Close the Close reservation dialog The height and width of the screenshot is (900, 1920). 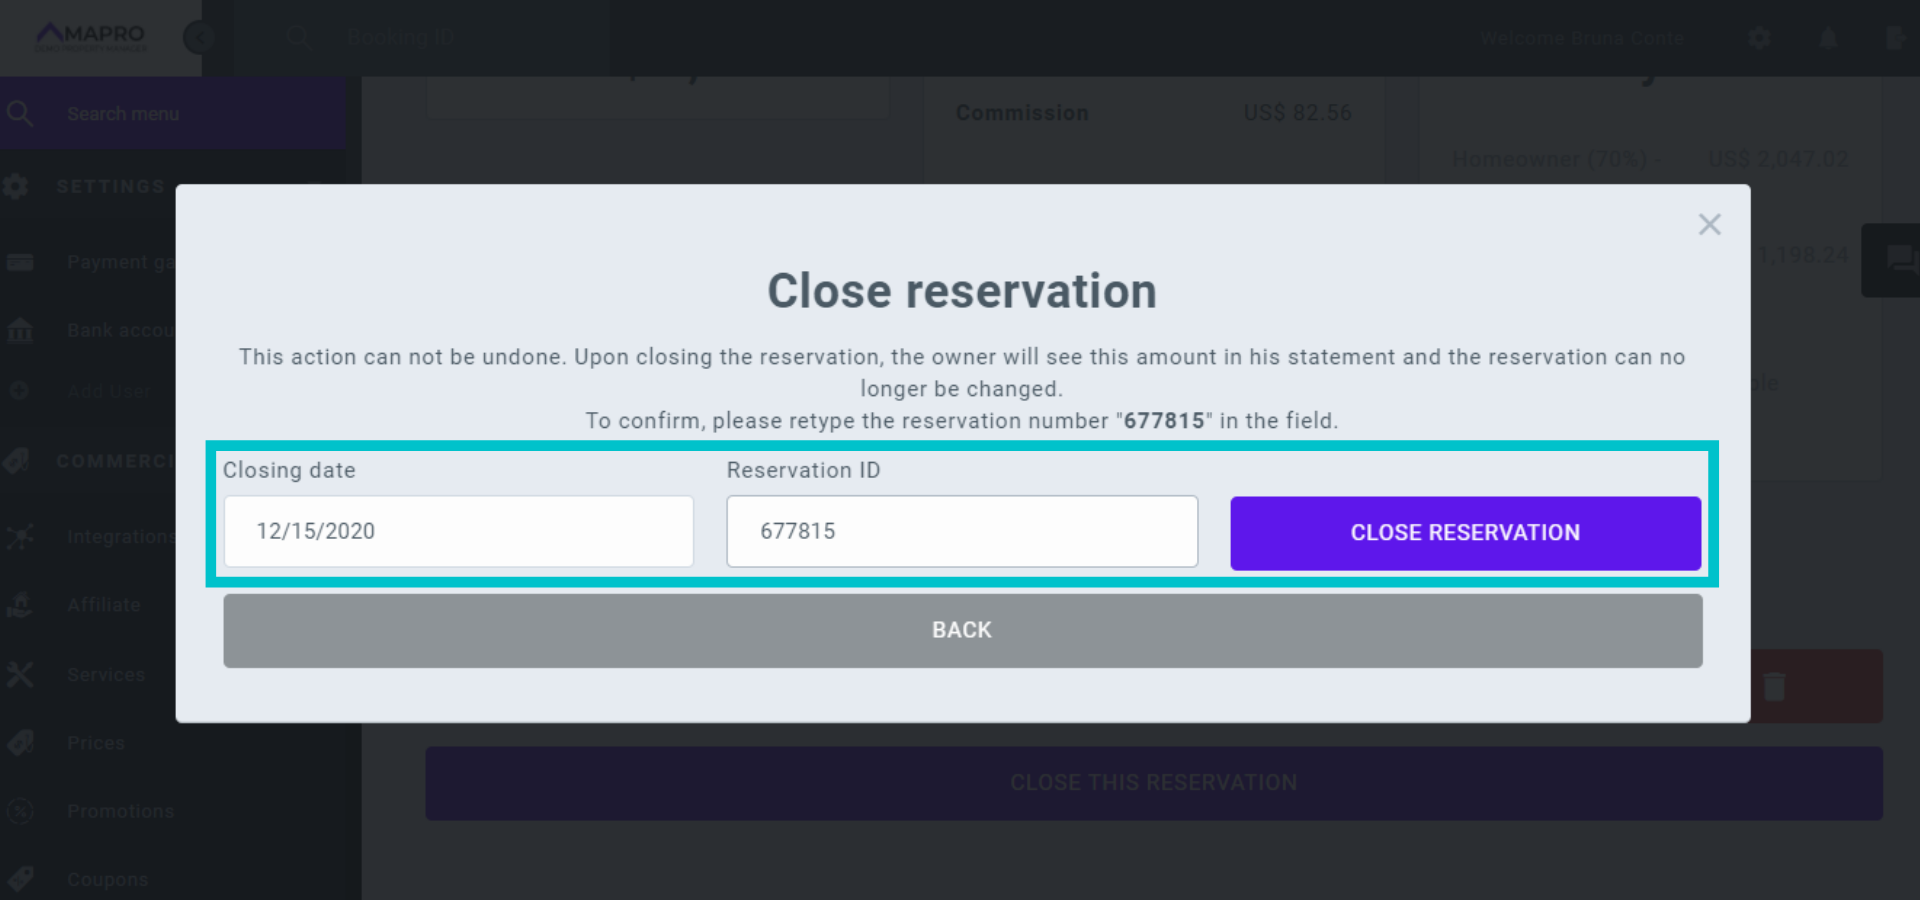pyautogui.click(x=1709, y=224)
